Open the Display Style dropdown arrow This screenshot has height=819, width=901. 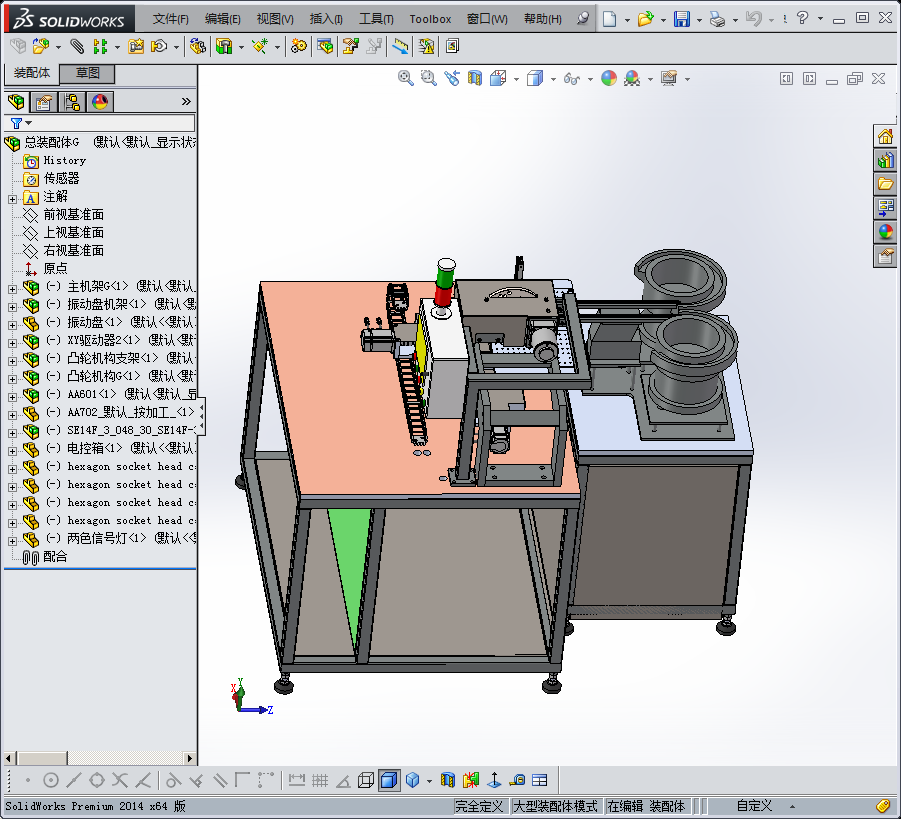[x=553, y=79]
